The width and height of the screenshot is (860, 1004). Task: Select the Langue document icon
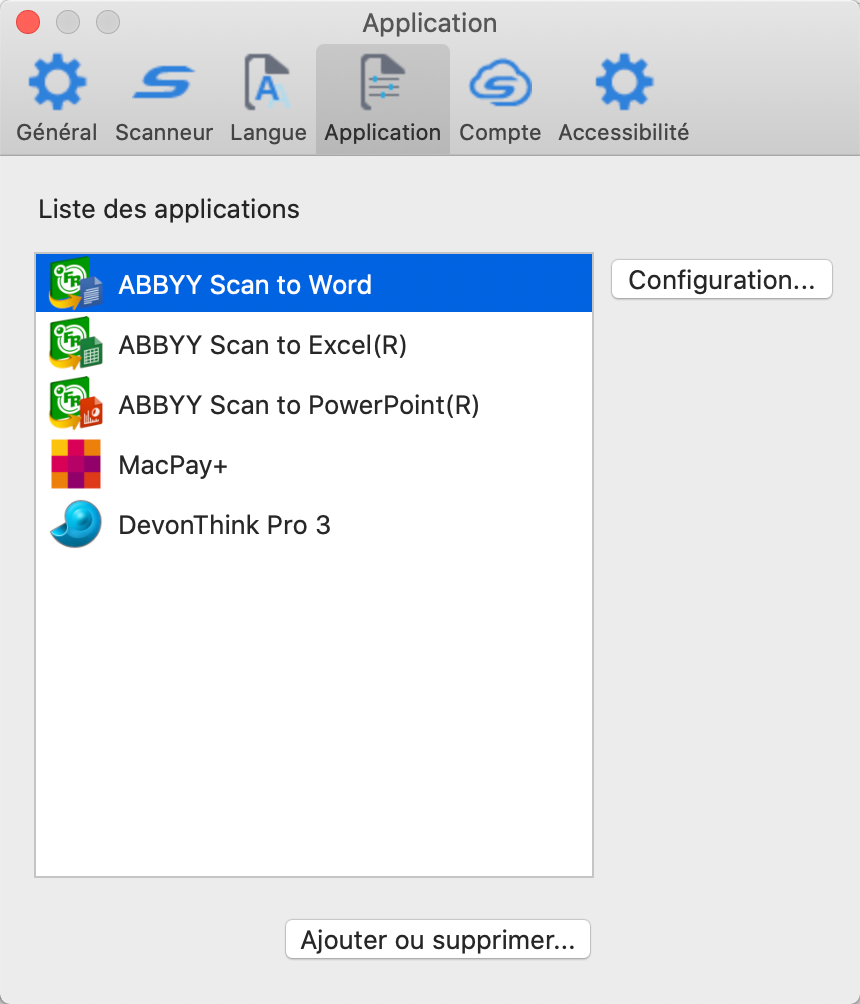pos(267,83)
